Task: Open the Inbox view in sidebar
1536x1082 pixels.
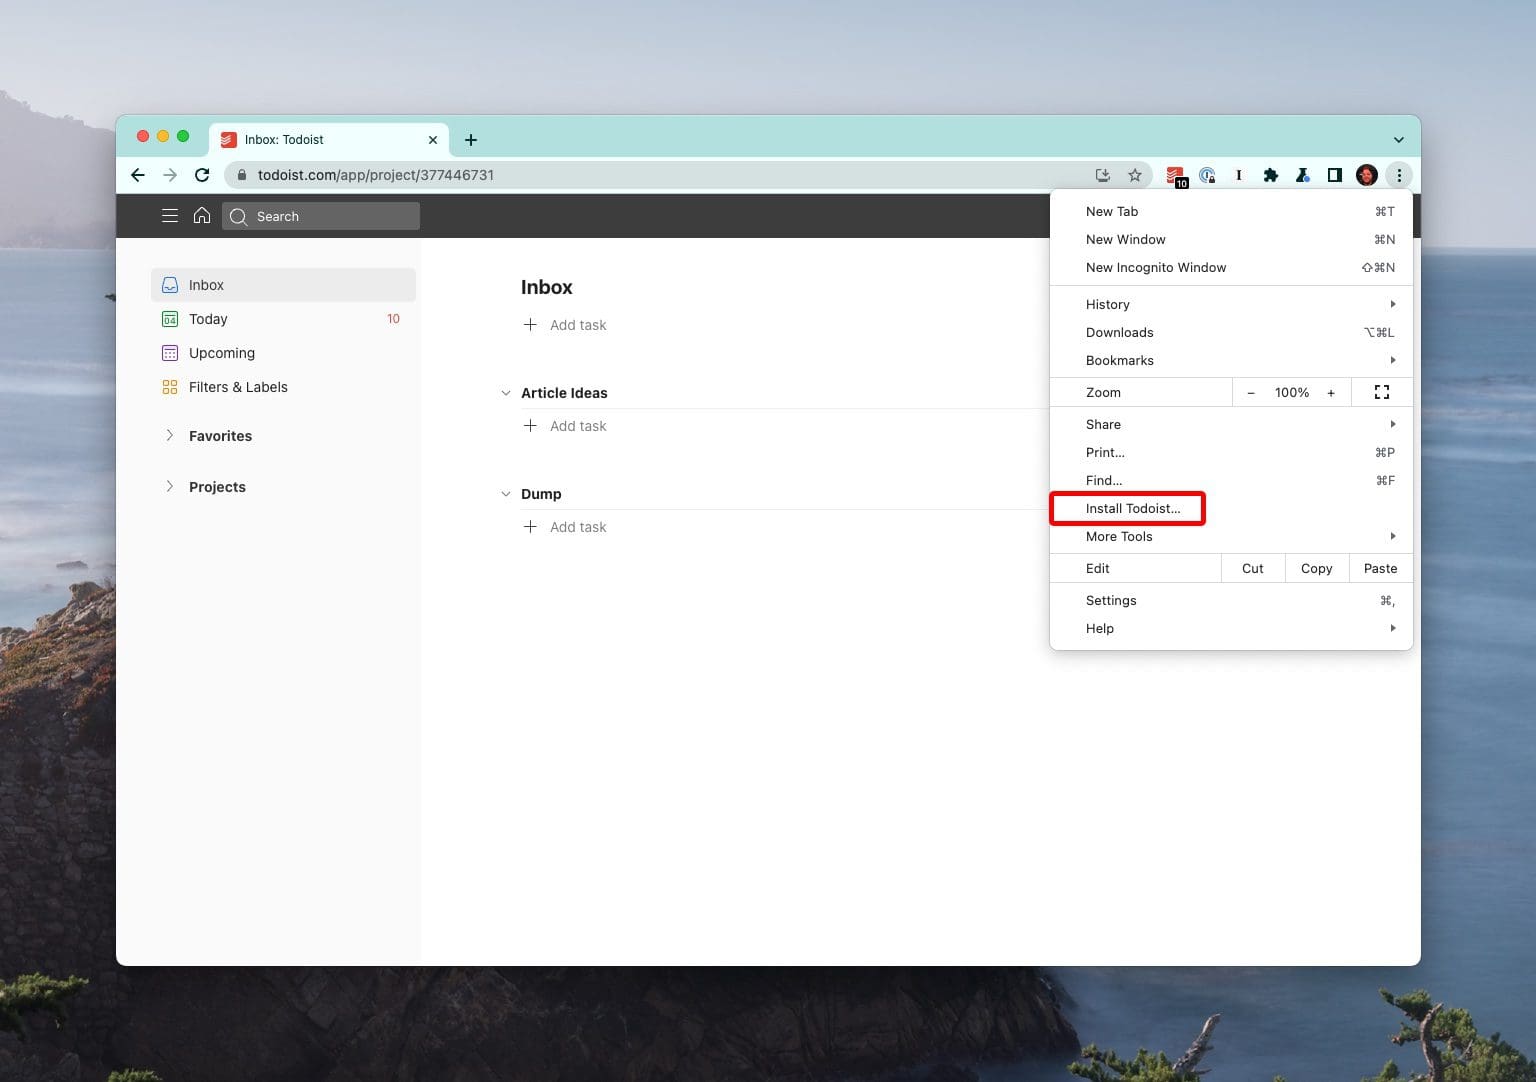Action: (283, 285)
